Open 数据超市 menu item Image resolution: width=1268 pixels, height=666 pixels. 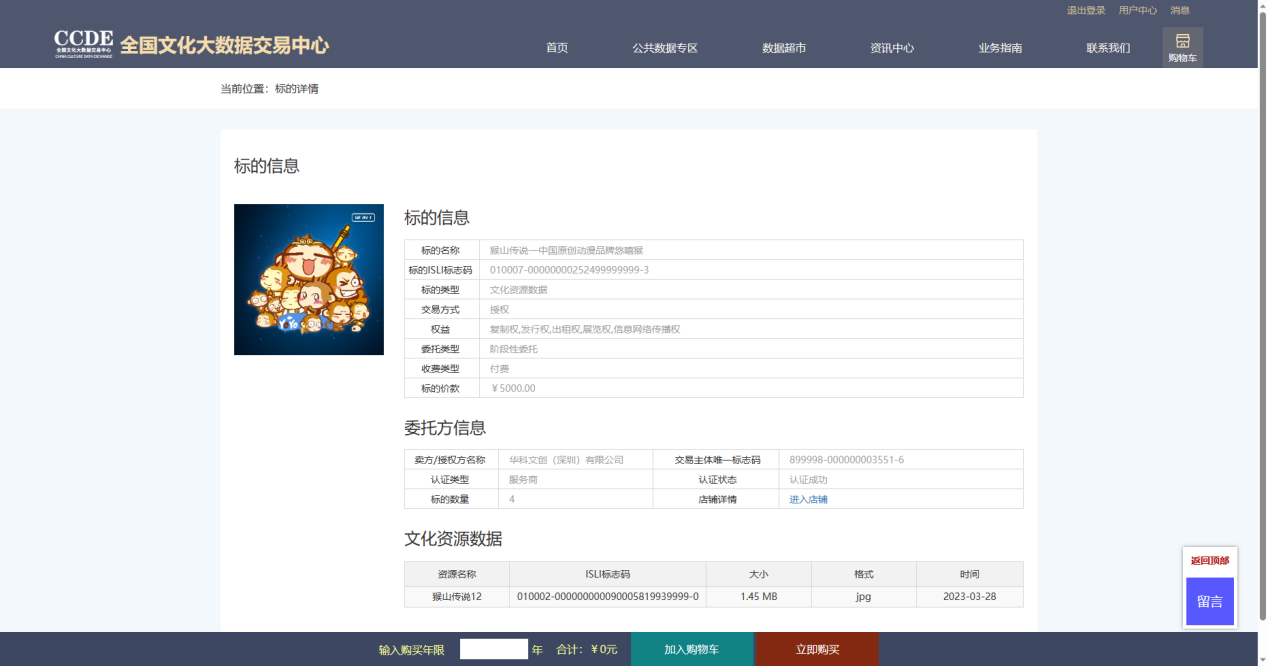[x=784, y=48]
